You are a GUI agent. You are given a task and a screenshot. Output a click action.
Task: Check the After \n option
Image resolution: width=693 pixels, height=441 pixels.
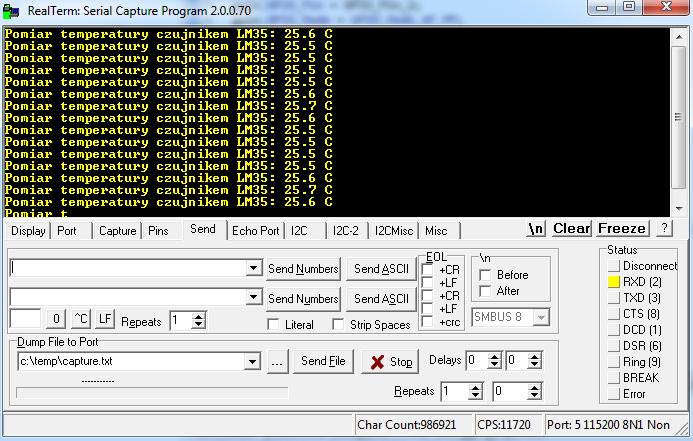(485, 291)
